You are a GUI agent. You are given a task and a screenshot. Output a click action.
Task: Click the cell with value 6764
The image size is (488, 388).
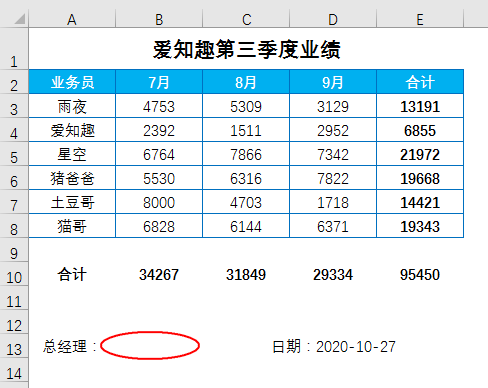pyautogui.click(x=159, y=154)
